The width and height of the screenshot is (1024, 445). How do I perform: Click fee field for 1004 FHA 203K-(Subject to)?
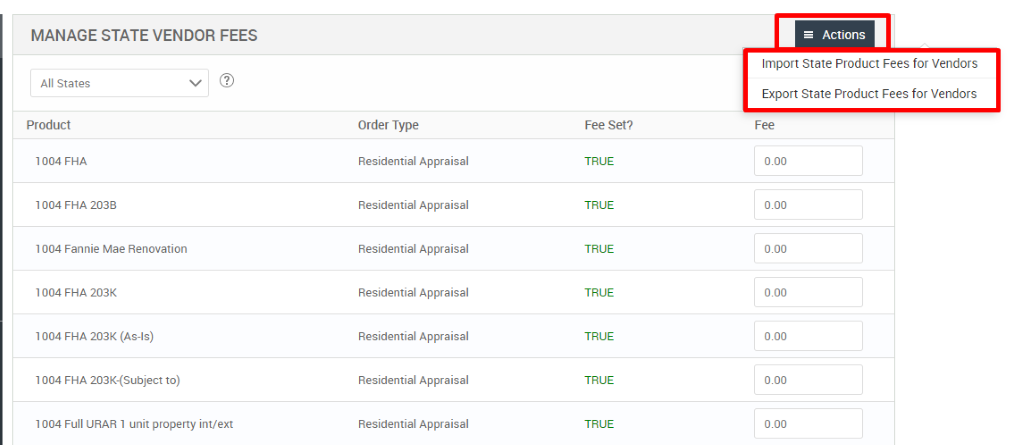808,380
